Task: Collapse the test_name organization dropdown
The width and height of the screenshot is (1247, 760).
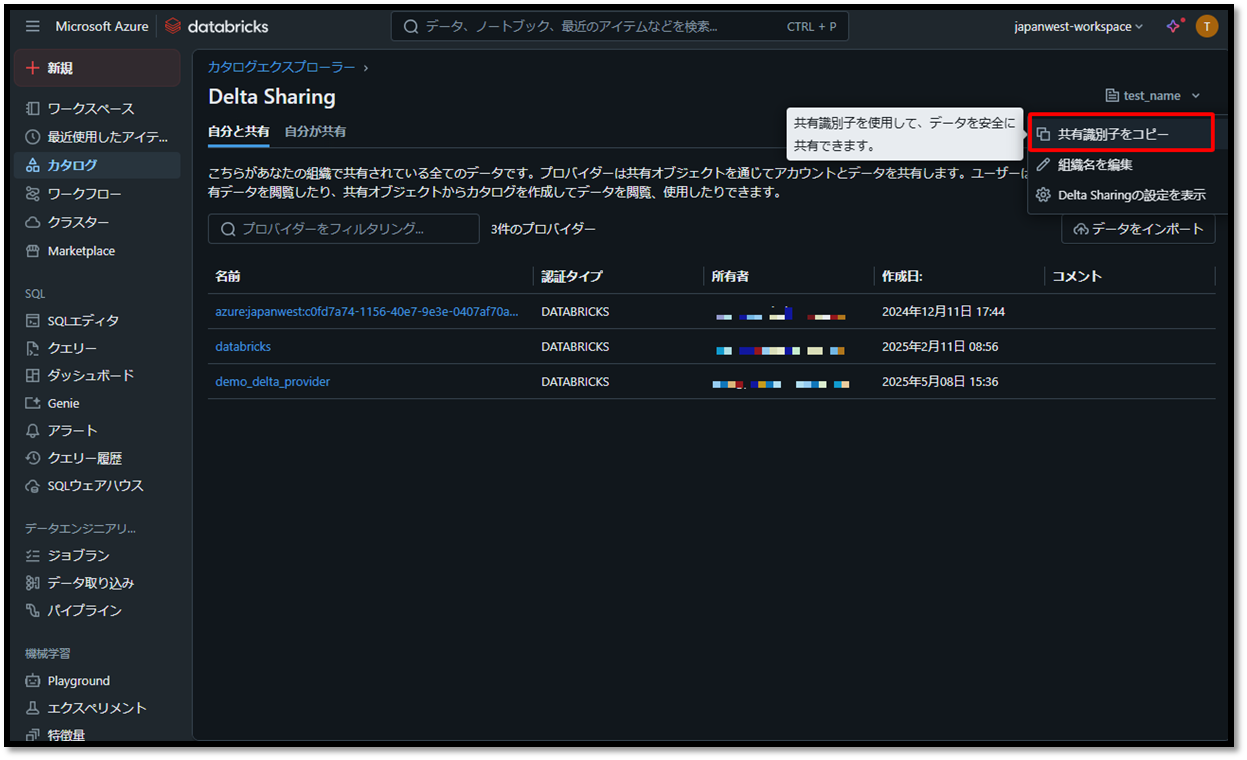Action: tap(1153, 96)
